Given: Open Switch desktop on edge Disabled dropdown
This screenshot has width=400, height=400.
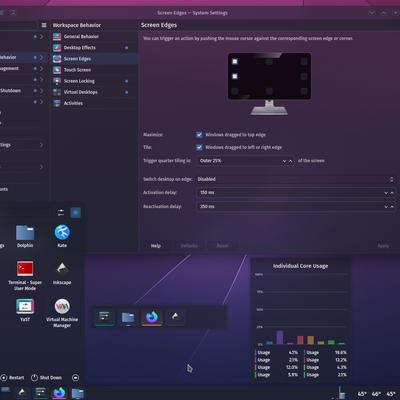Looking at the screenshot, I should click(x=296, y=179).
